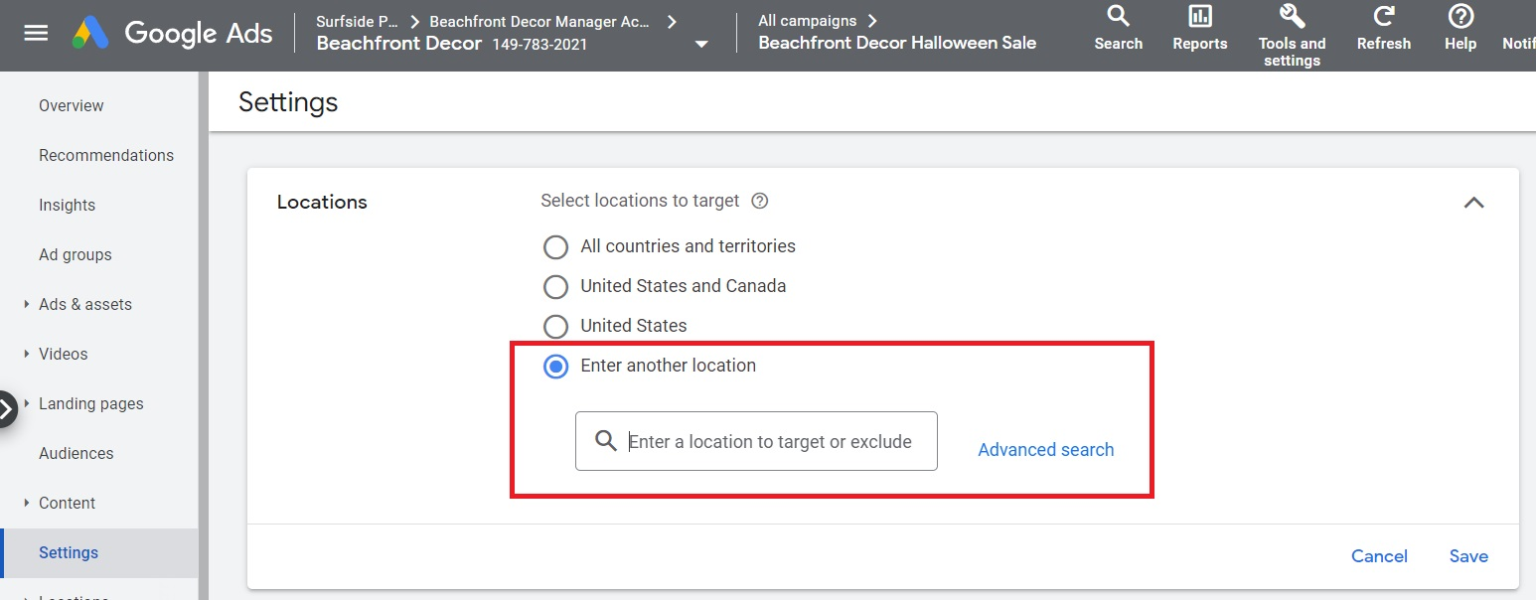
Task: Open Google Ads Help
Action: pos(1459,22)
